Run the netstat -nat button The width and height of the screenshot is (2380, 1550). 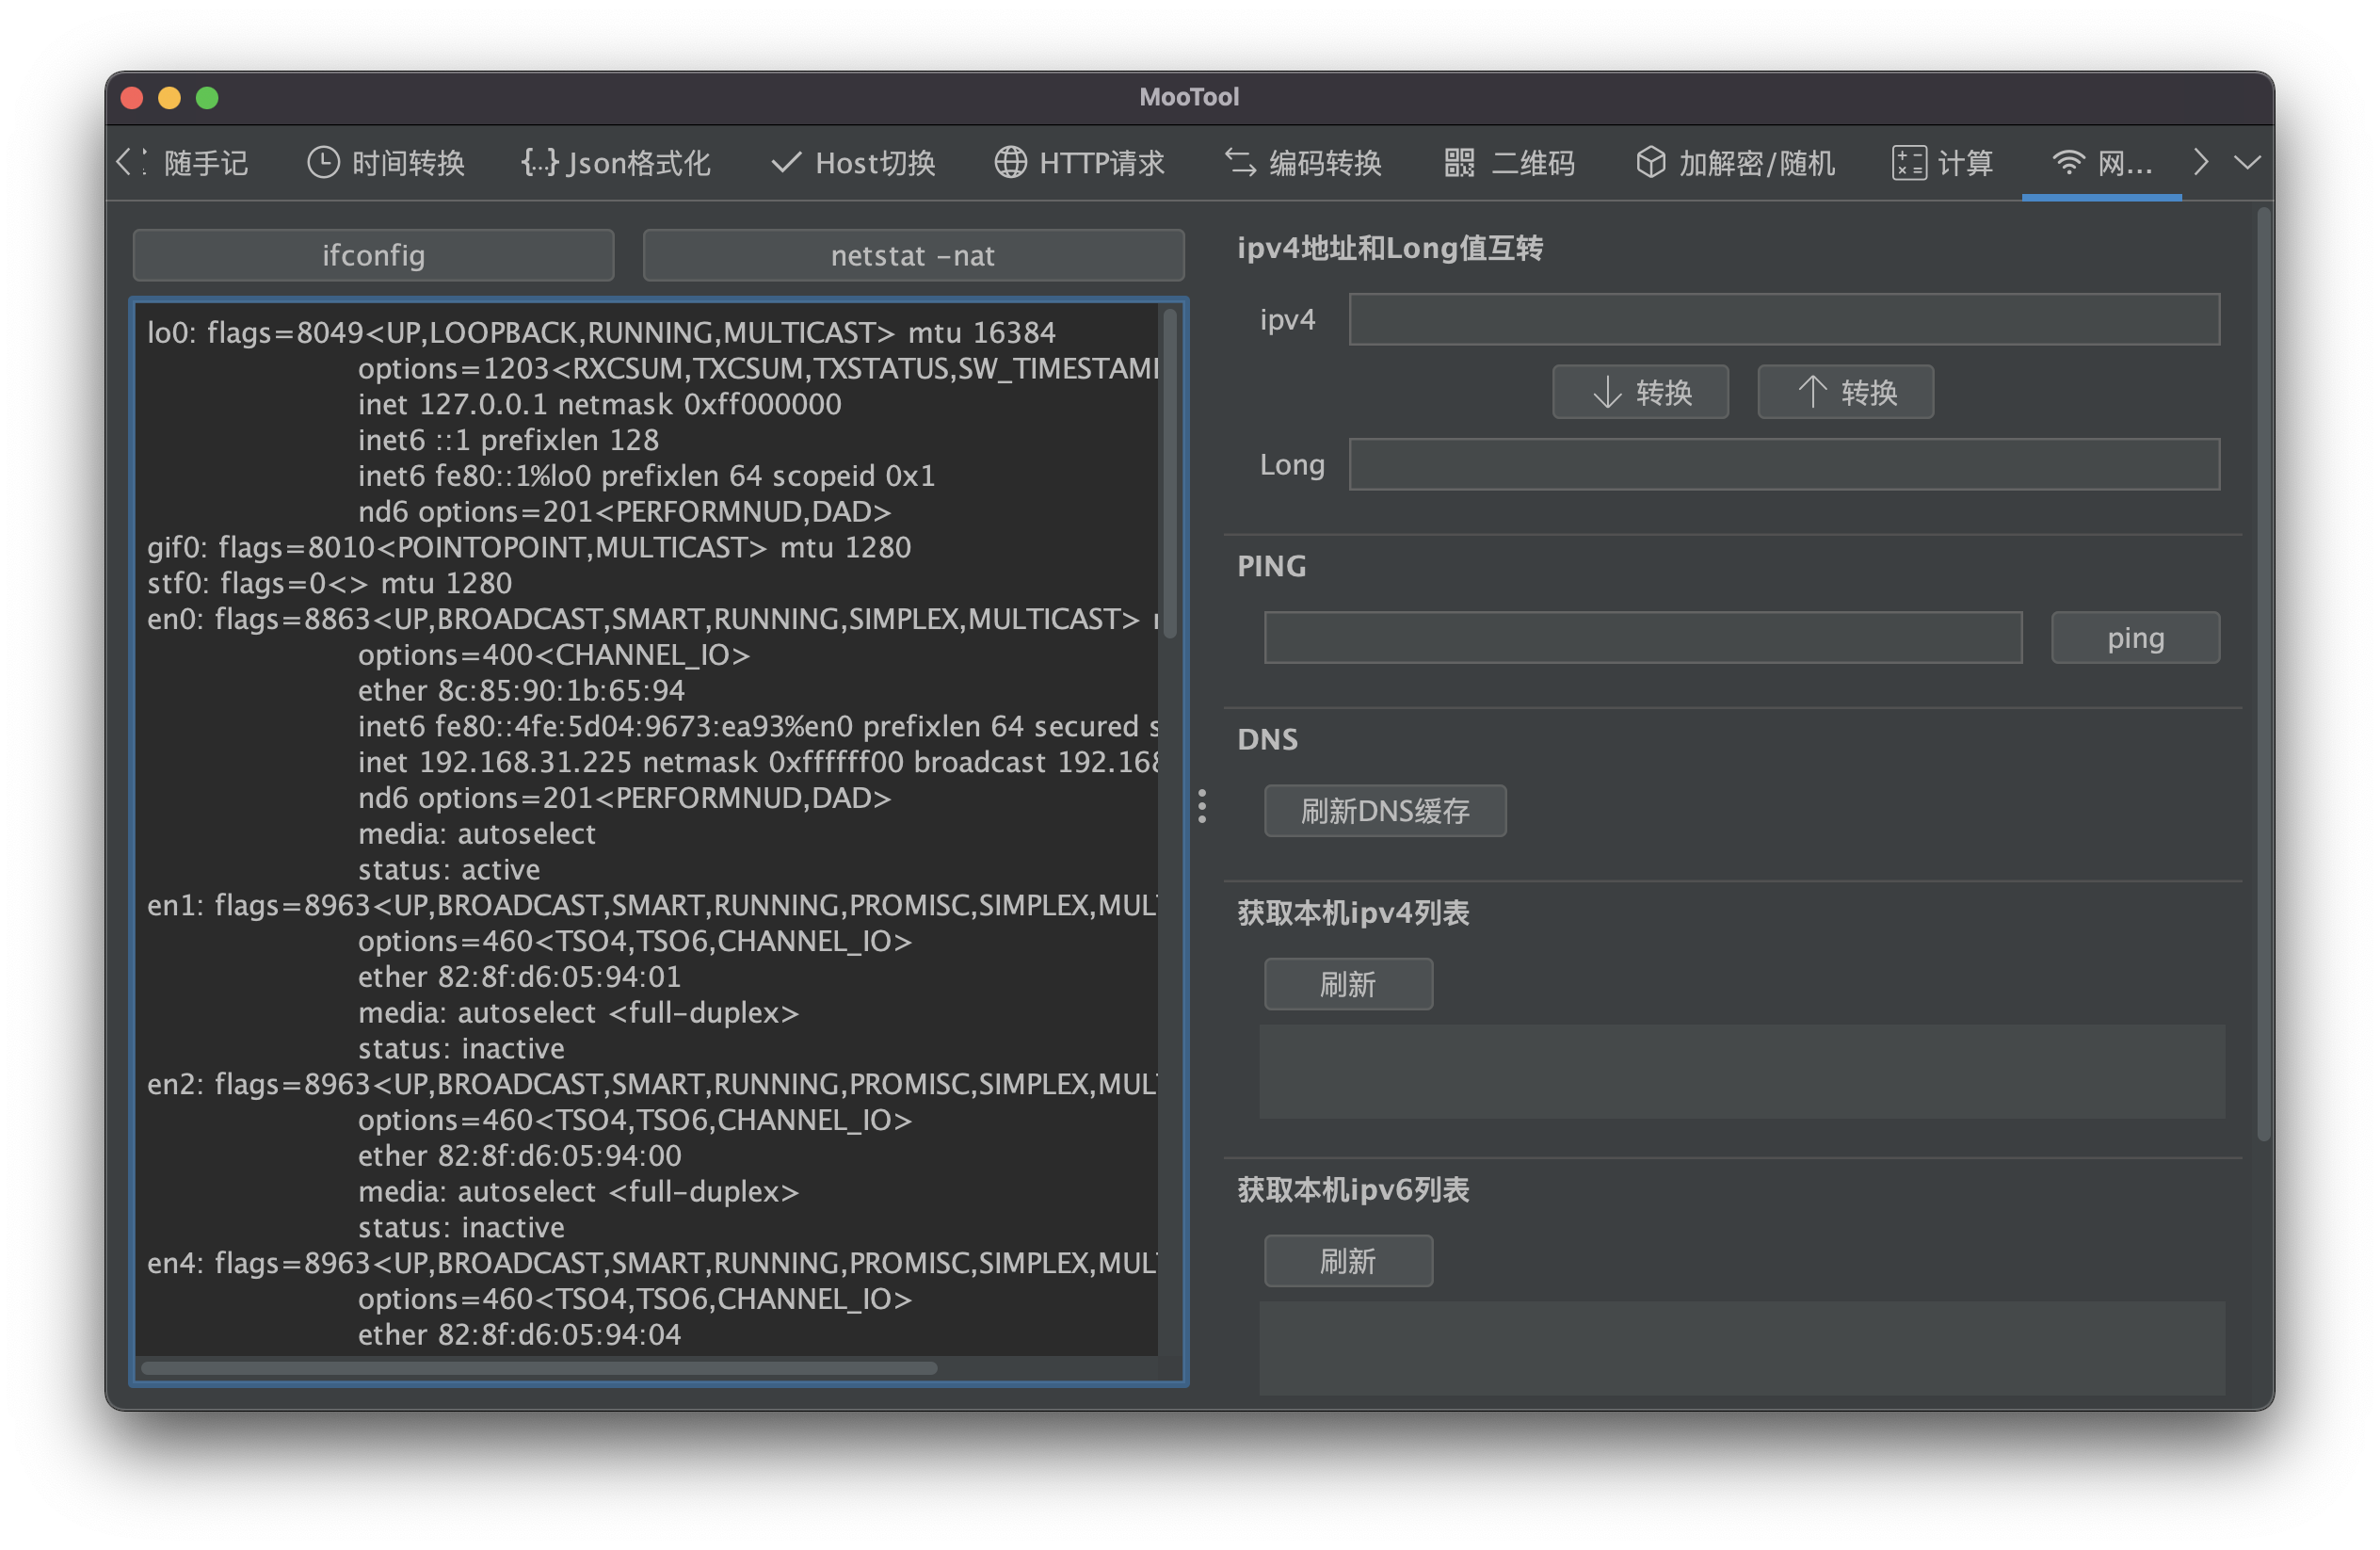pos(912,255)
